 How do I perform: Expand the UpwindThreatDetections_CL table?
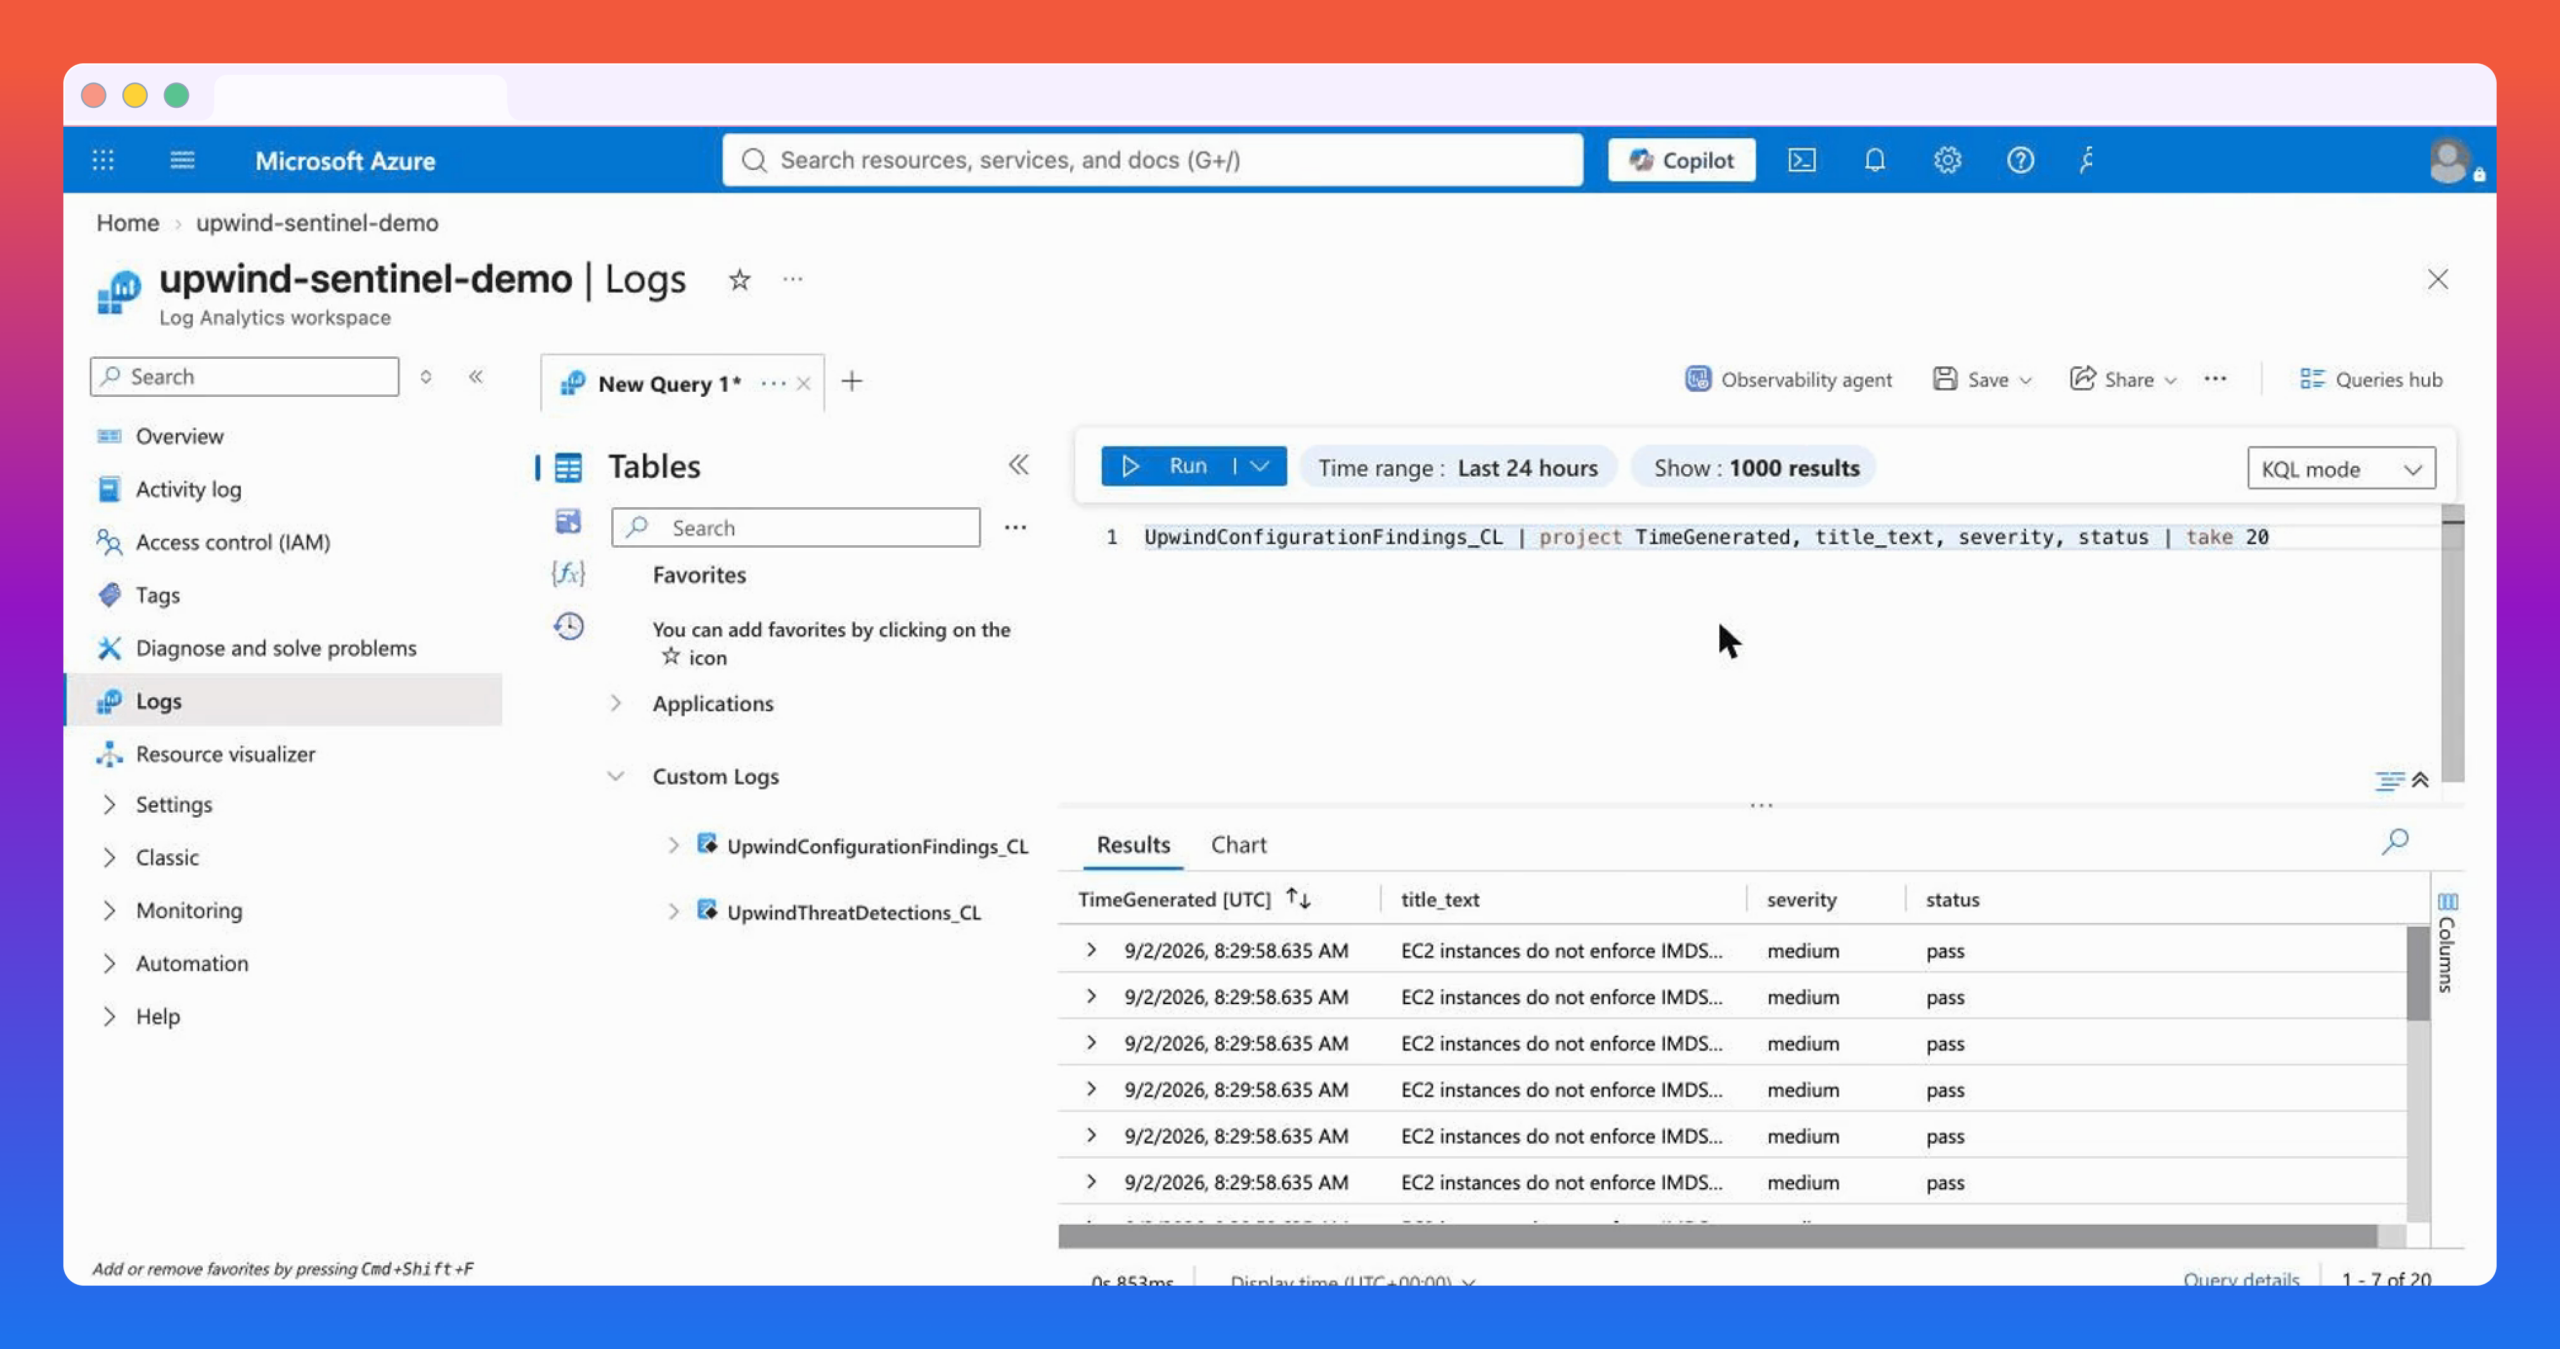673,912
